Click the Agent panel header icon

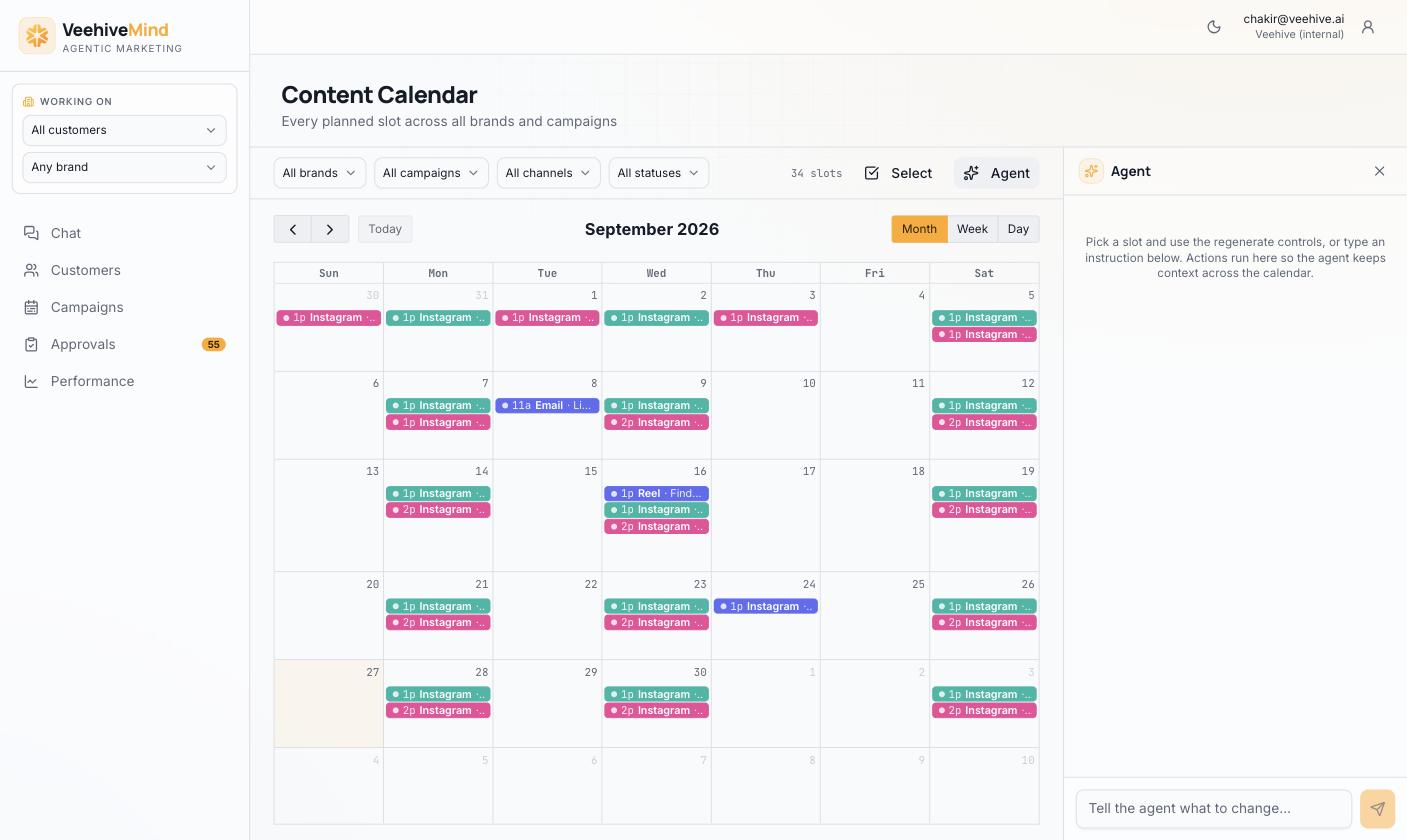[1091, 171]
